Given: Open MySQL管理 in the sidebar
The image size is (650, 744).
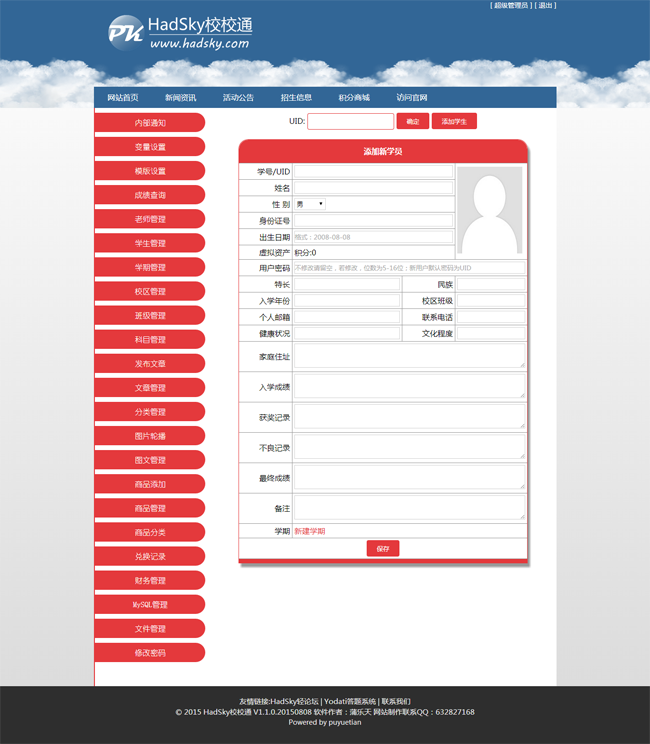Looking at the screenshot, I should pyautogui.click(x=150, y=604).
